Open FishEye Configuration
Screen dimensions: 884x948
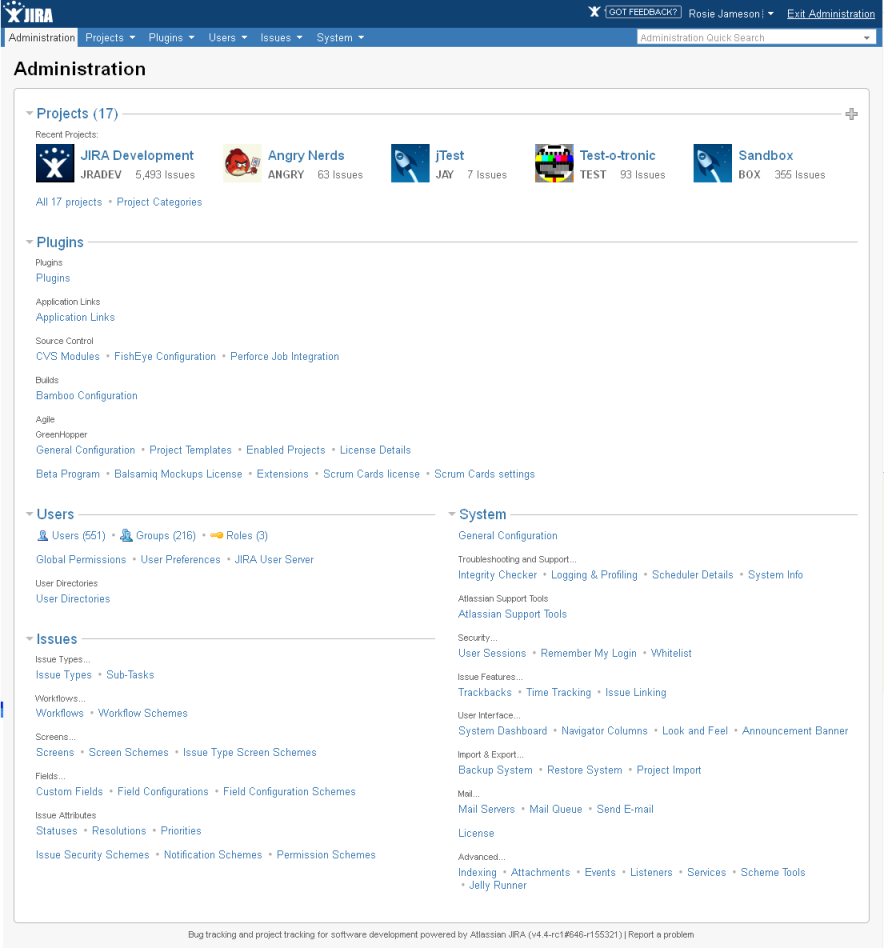pos(164,356)
